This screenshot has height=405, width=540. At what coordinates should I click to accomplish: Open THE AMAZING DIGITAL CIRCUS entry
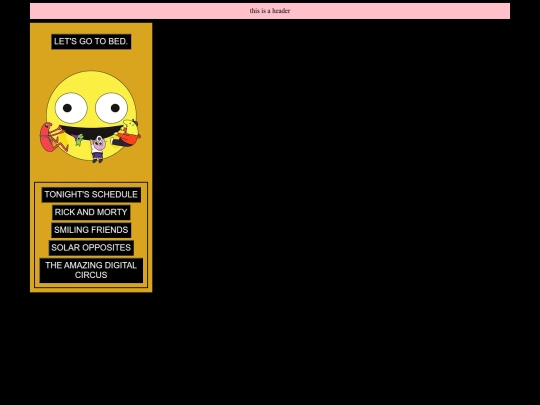(91, 270)
